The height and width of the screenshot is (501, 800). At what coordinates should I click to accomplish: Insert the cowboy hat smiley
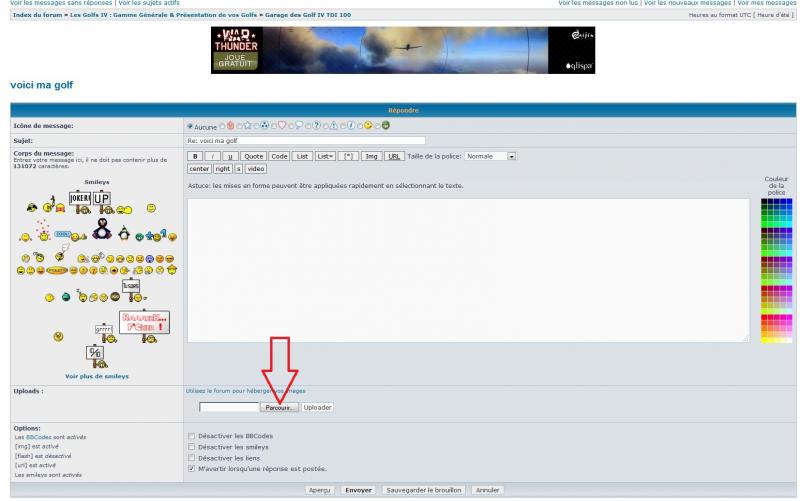[x=172, y=269]
